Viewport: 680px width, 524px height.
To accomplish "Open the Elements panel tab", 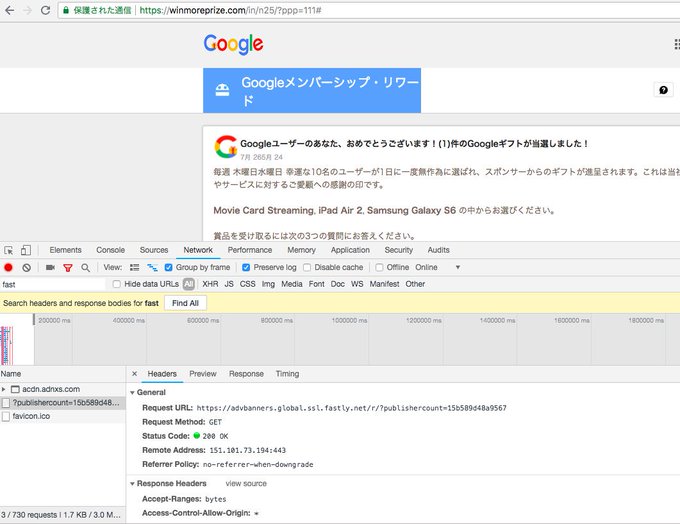I will pyautogui.click(x=65, y=250).
